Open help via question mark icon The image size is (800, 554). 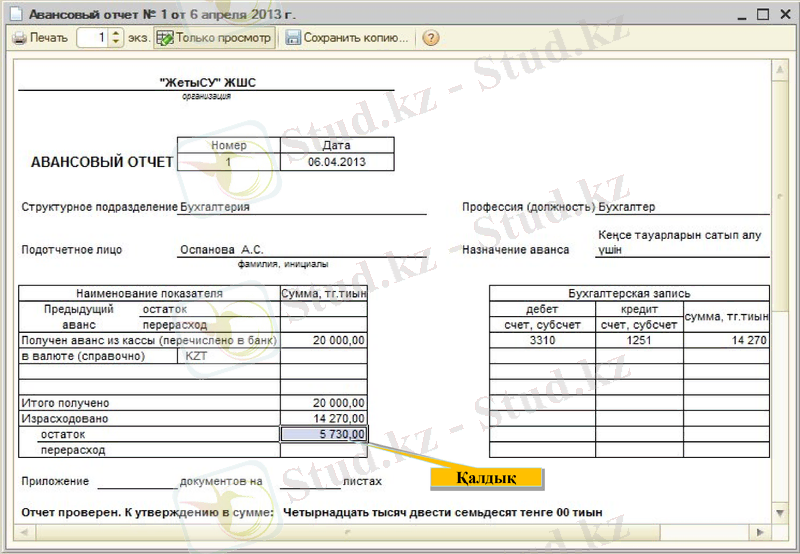point(431,38)
